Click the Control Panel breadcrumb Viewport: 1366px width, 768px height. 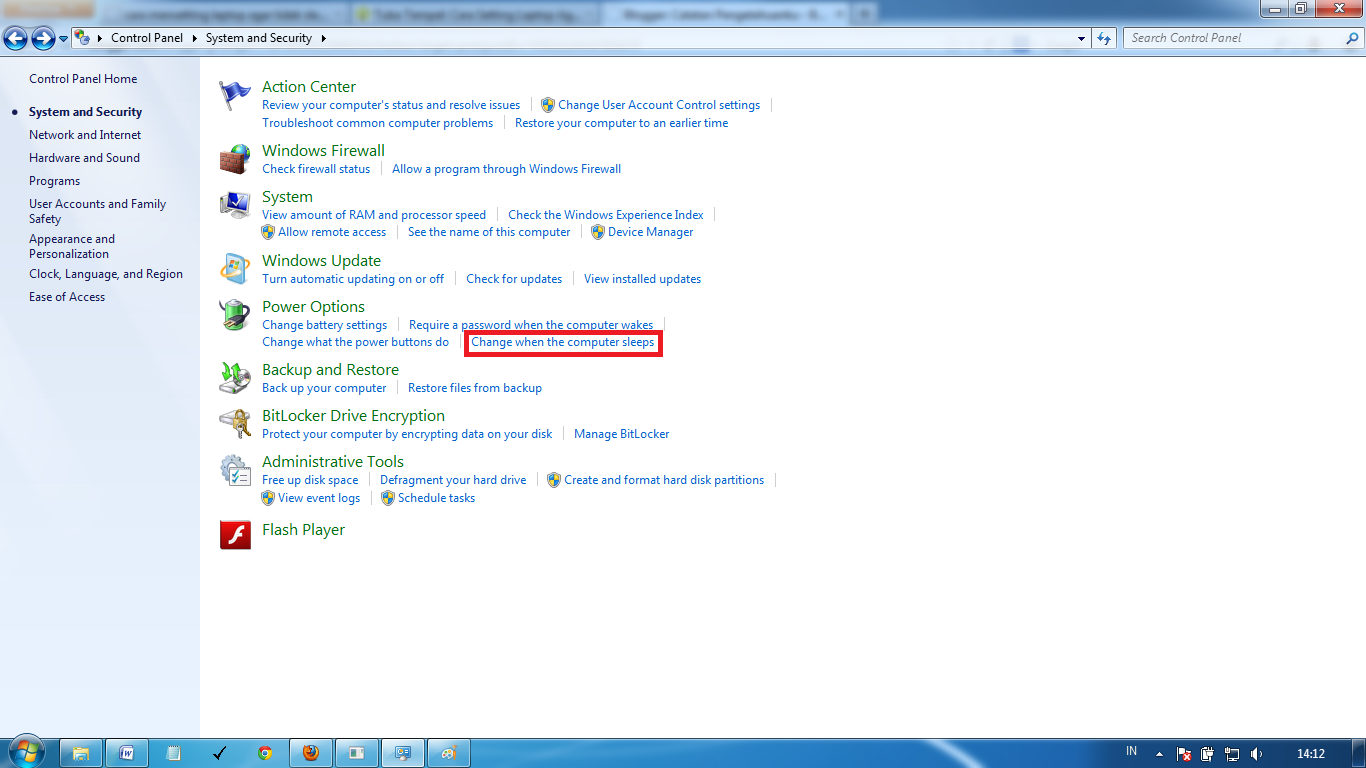147,38
